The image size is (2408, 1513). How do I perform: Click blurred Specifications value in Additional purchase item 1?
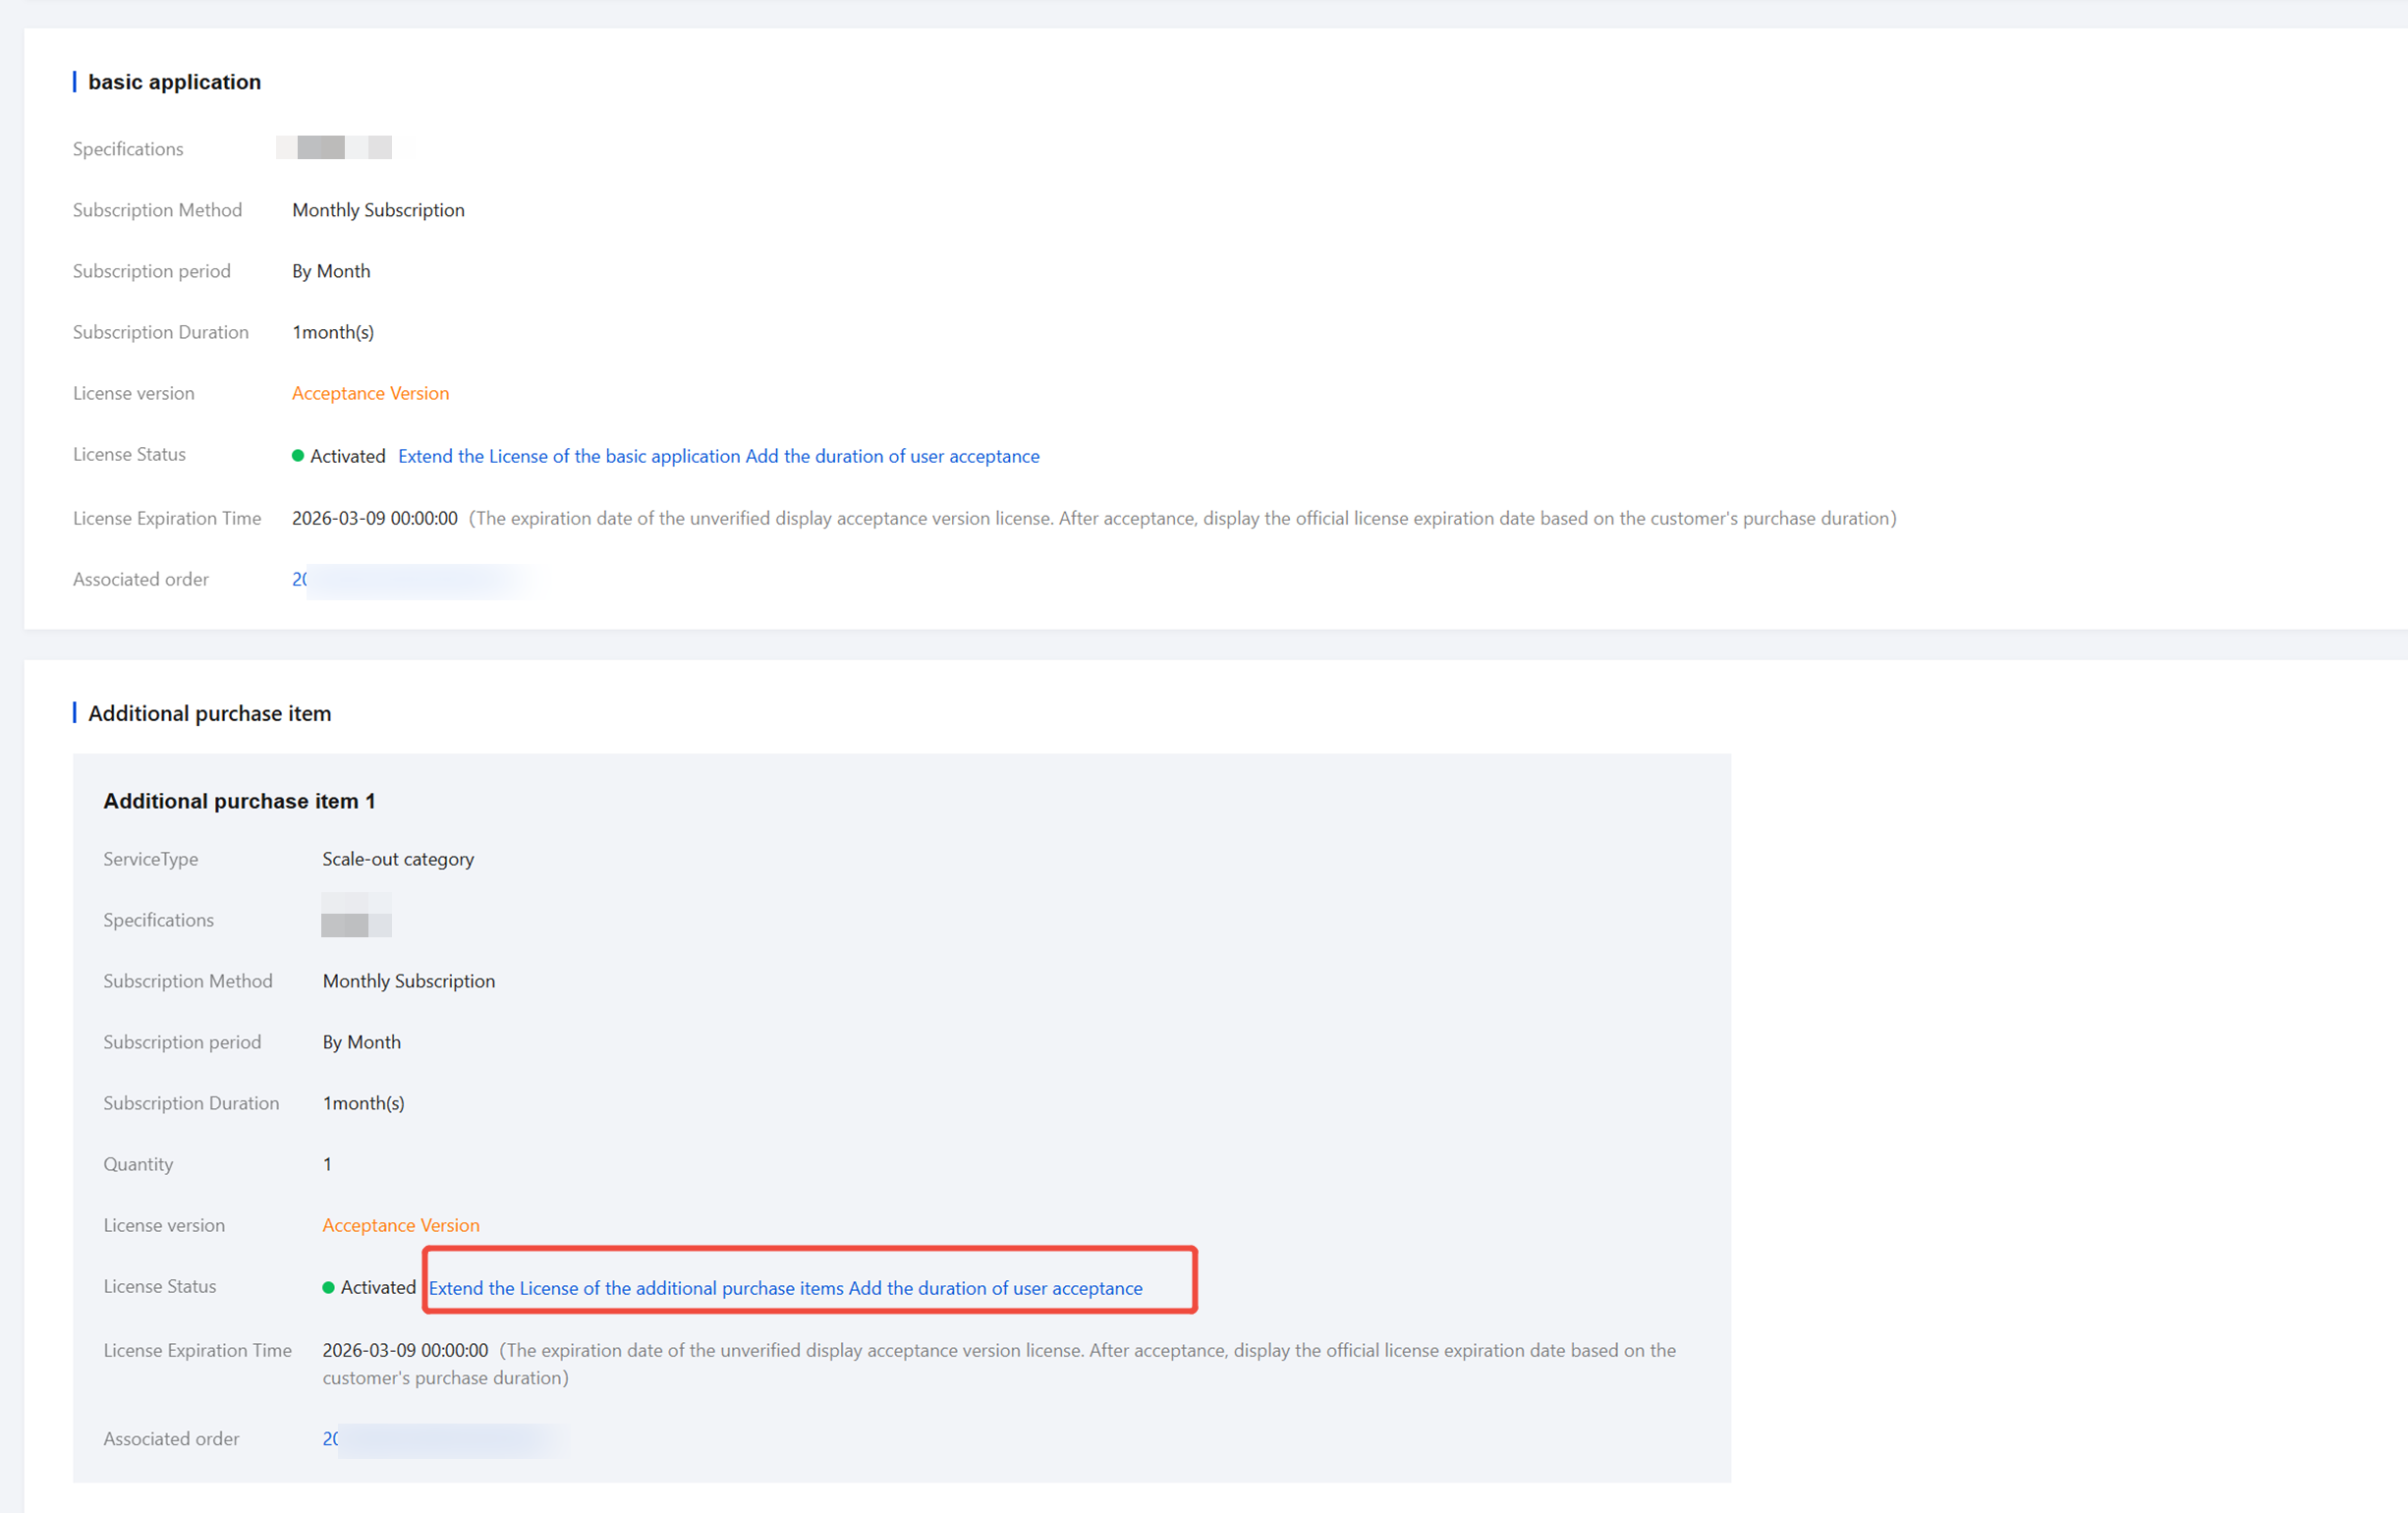click(356, 917)
